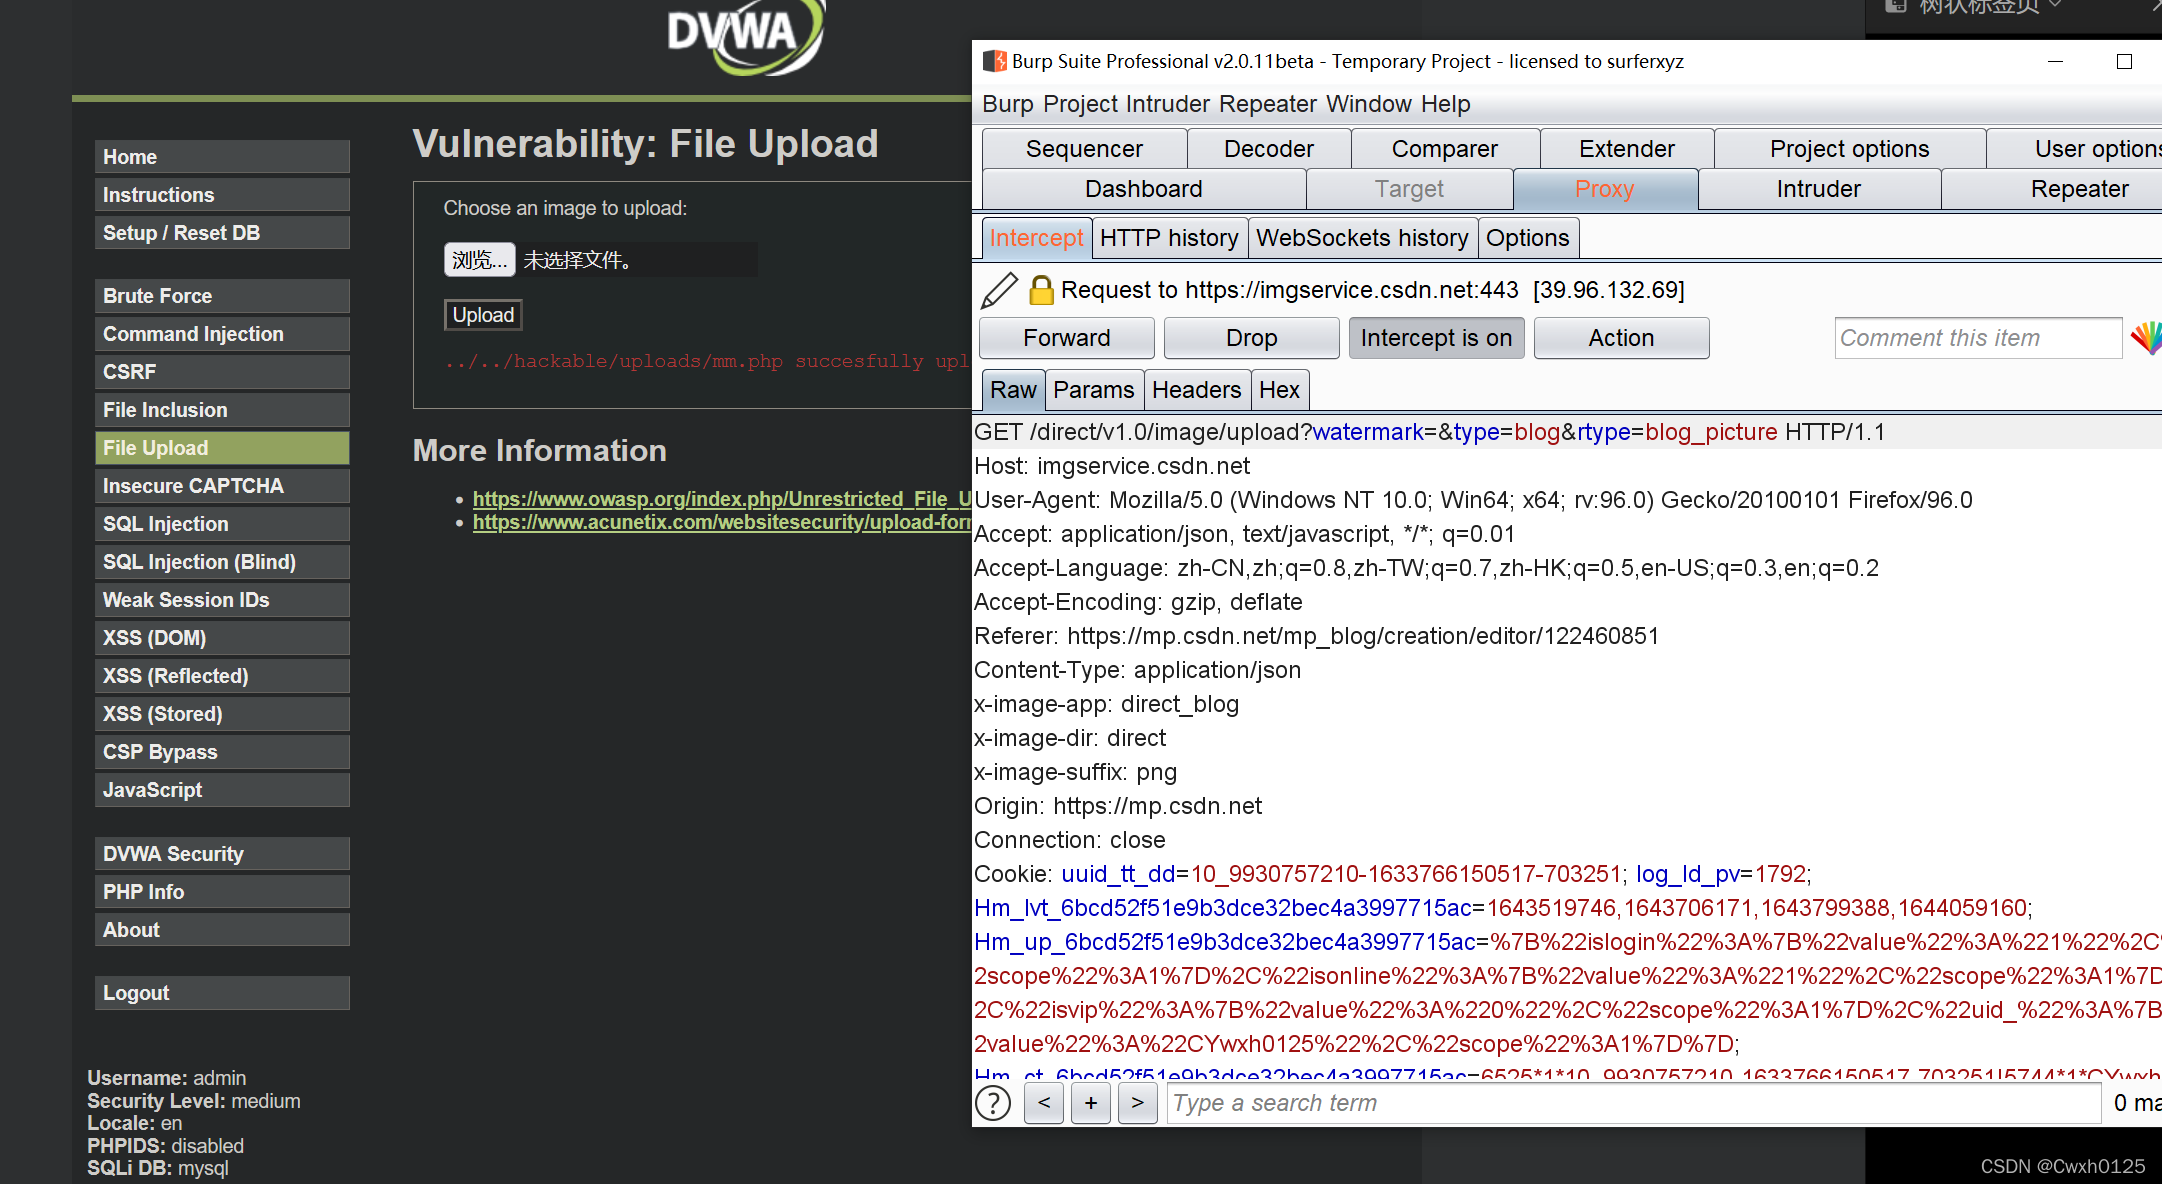
Task: Open the Repeater tool tab
Action: [2079, 189]
